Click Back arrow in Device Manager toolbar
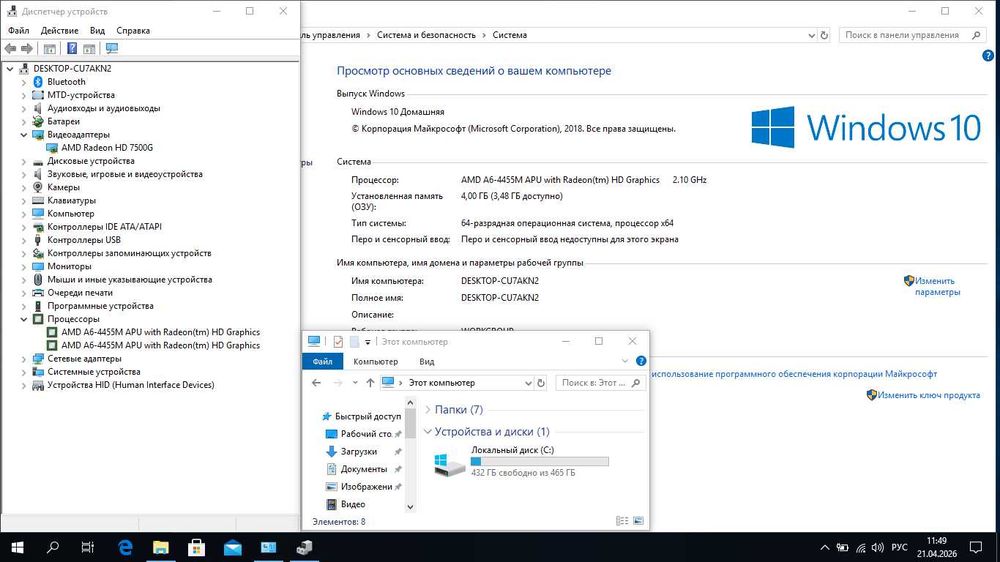The image size is (1000, 562). coord(10,48)
